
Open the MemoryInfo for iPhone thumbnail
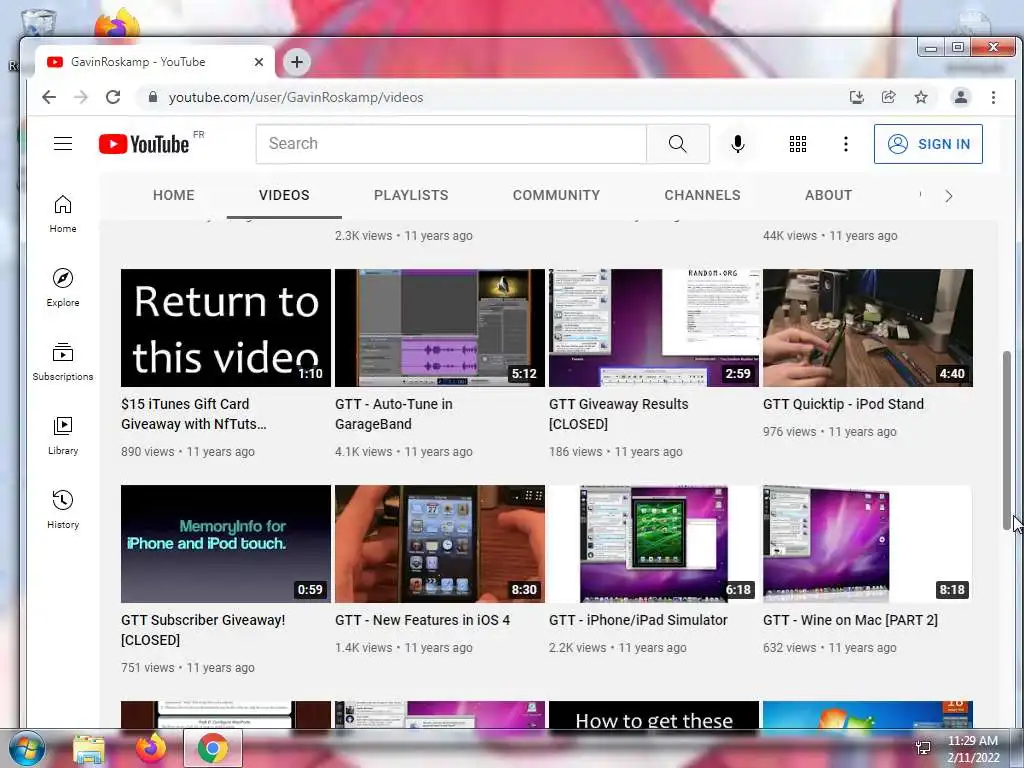point(226,543)
